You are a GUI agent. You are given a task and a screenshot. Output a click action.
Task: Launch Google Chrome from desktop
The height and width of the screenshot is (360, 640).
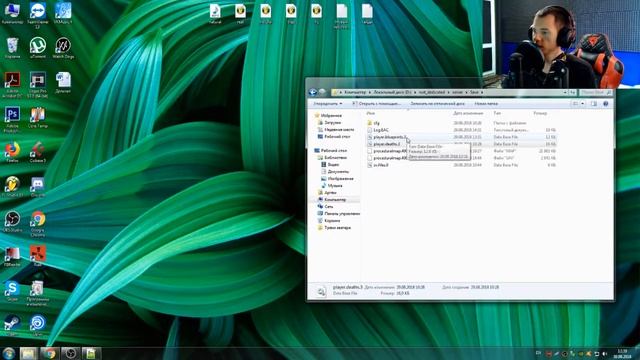point(38,223)
